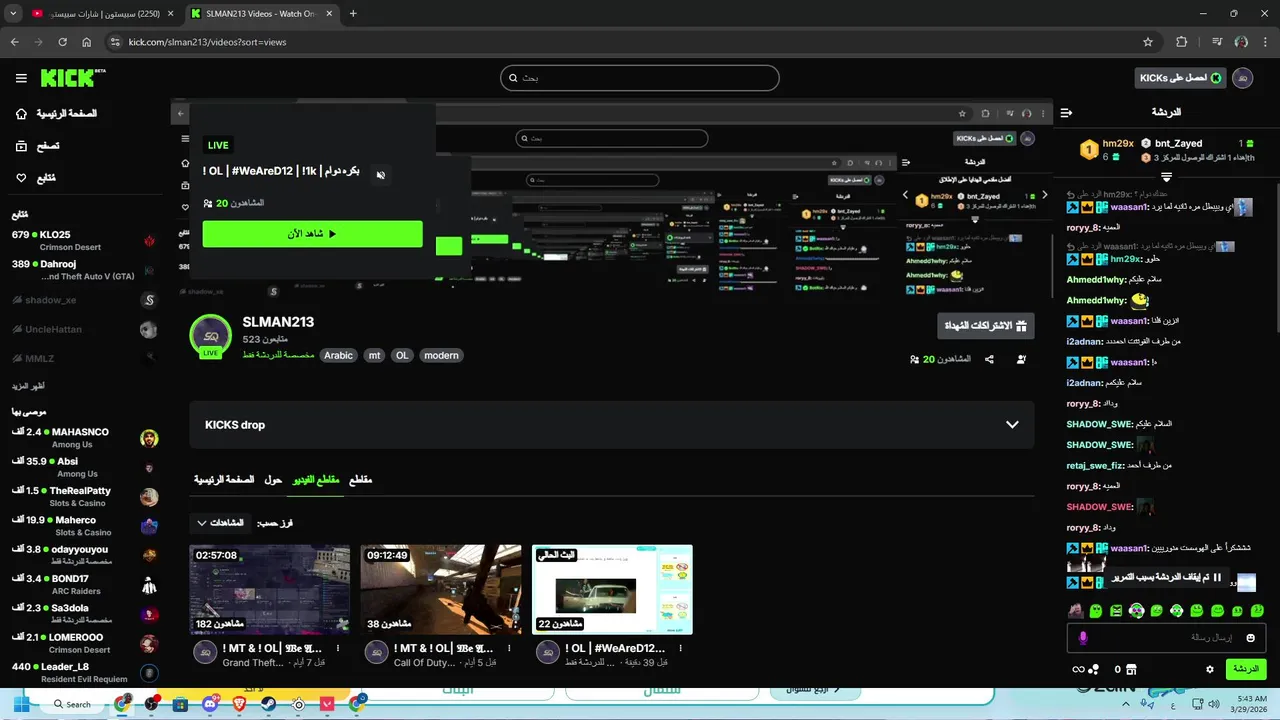Open LOMEROOO recommended channel
This screenshot has height=720, width=1280.
point(84,643)
